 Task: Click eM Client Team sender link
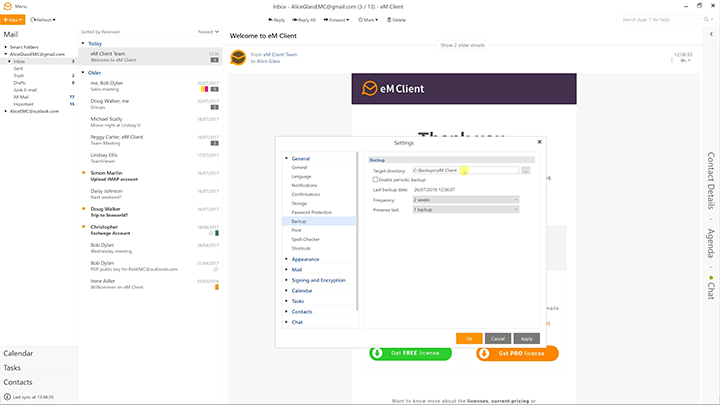click(x=280, y=54)
